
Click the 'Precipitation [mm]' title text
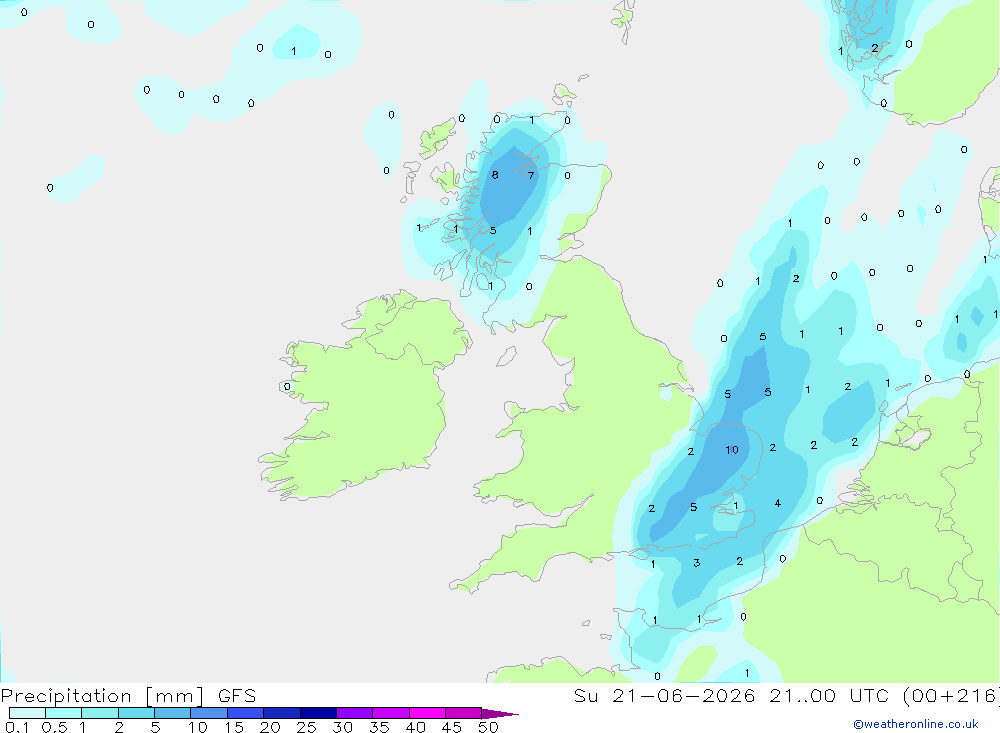click(102, 696)
